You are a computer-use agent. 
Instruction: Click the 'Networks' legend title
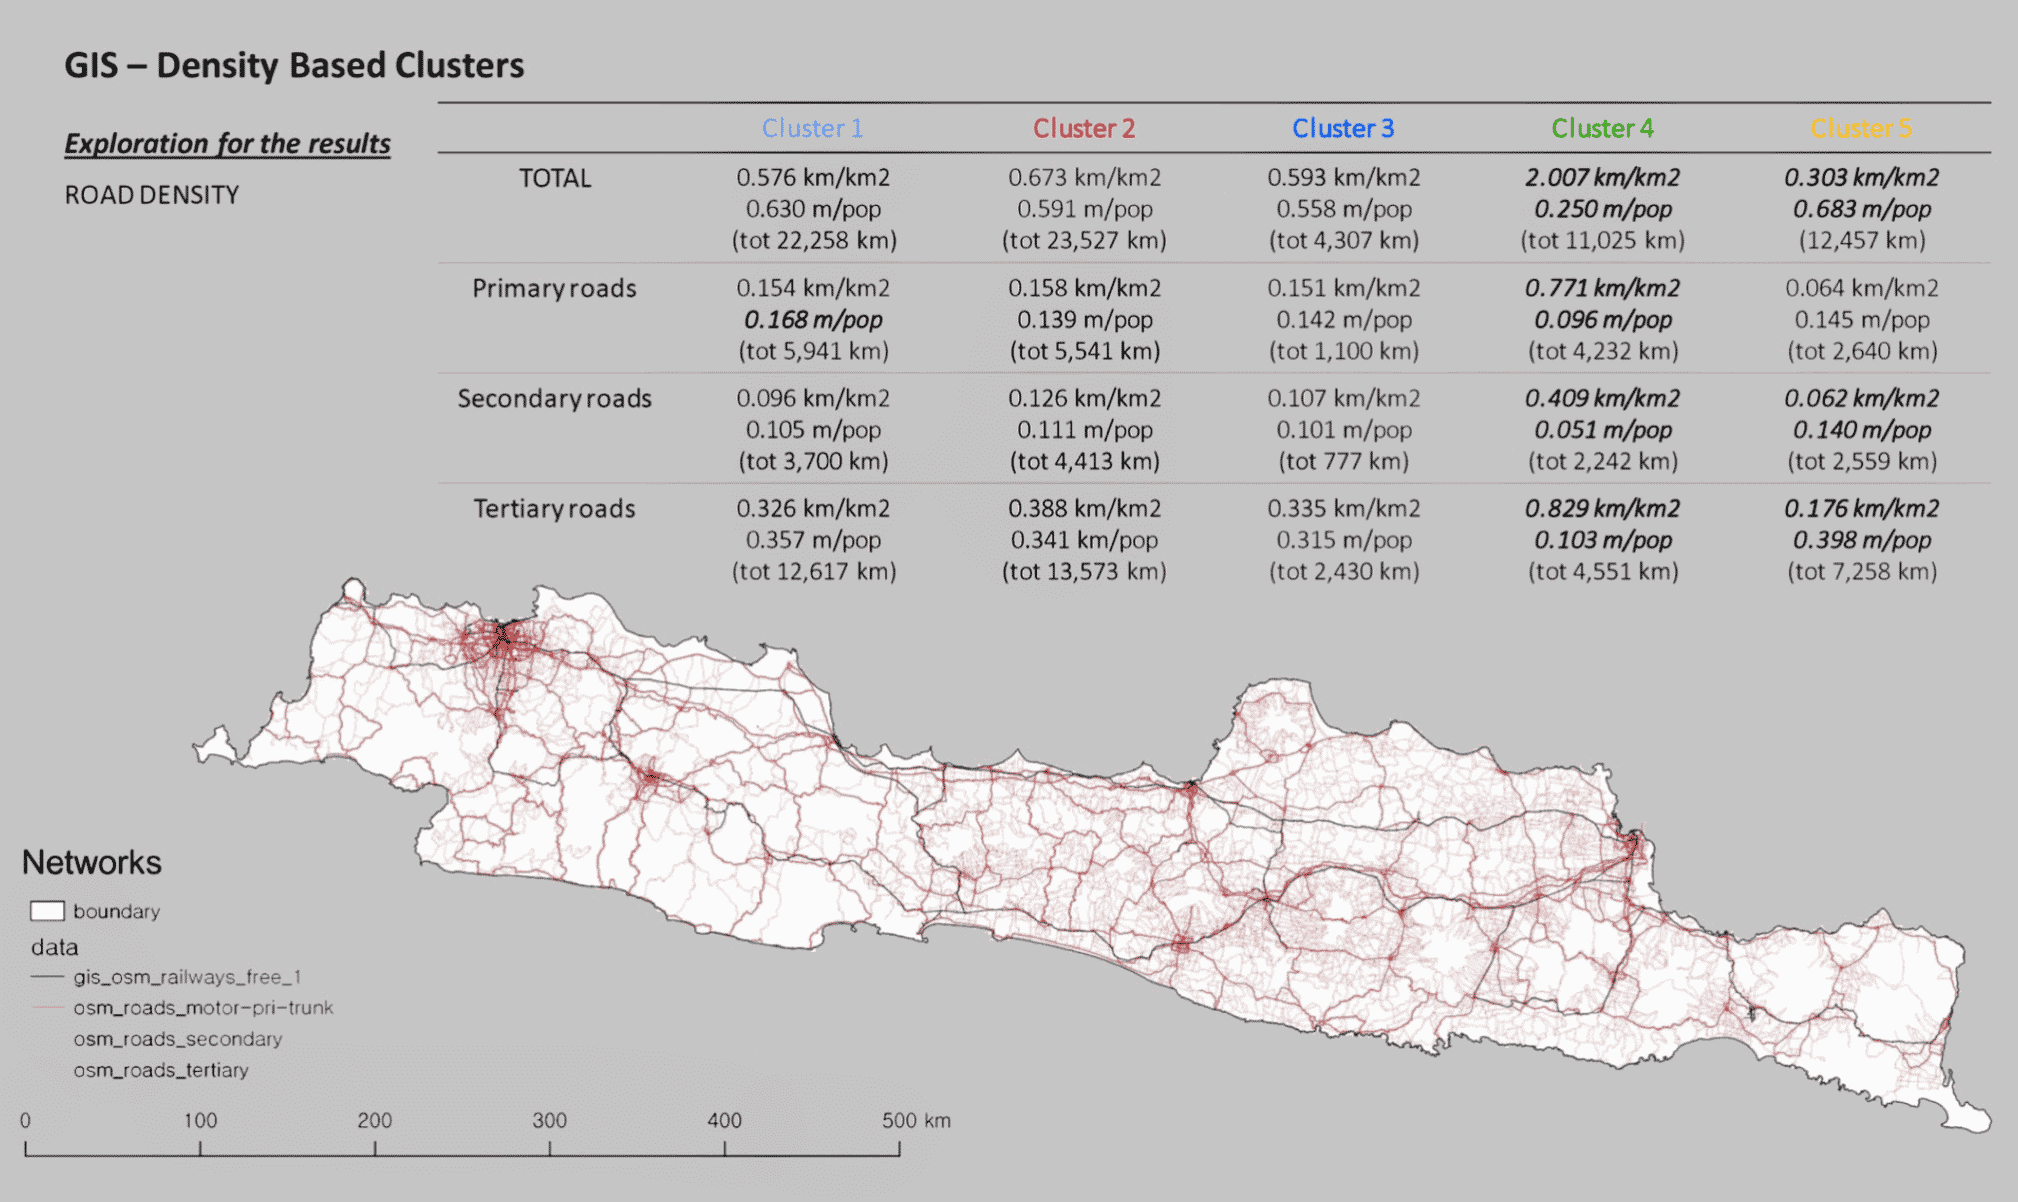[x=92, y=863]
